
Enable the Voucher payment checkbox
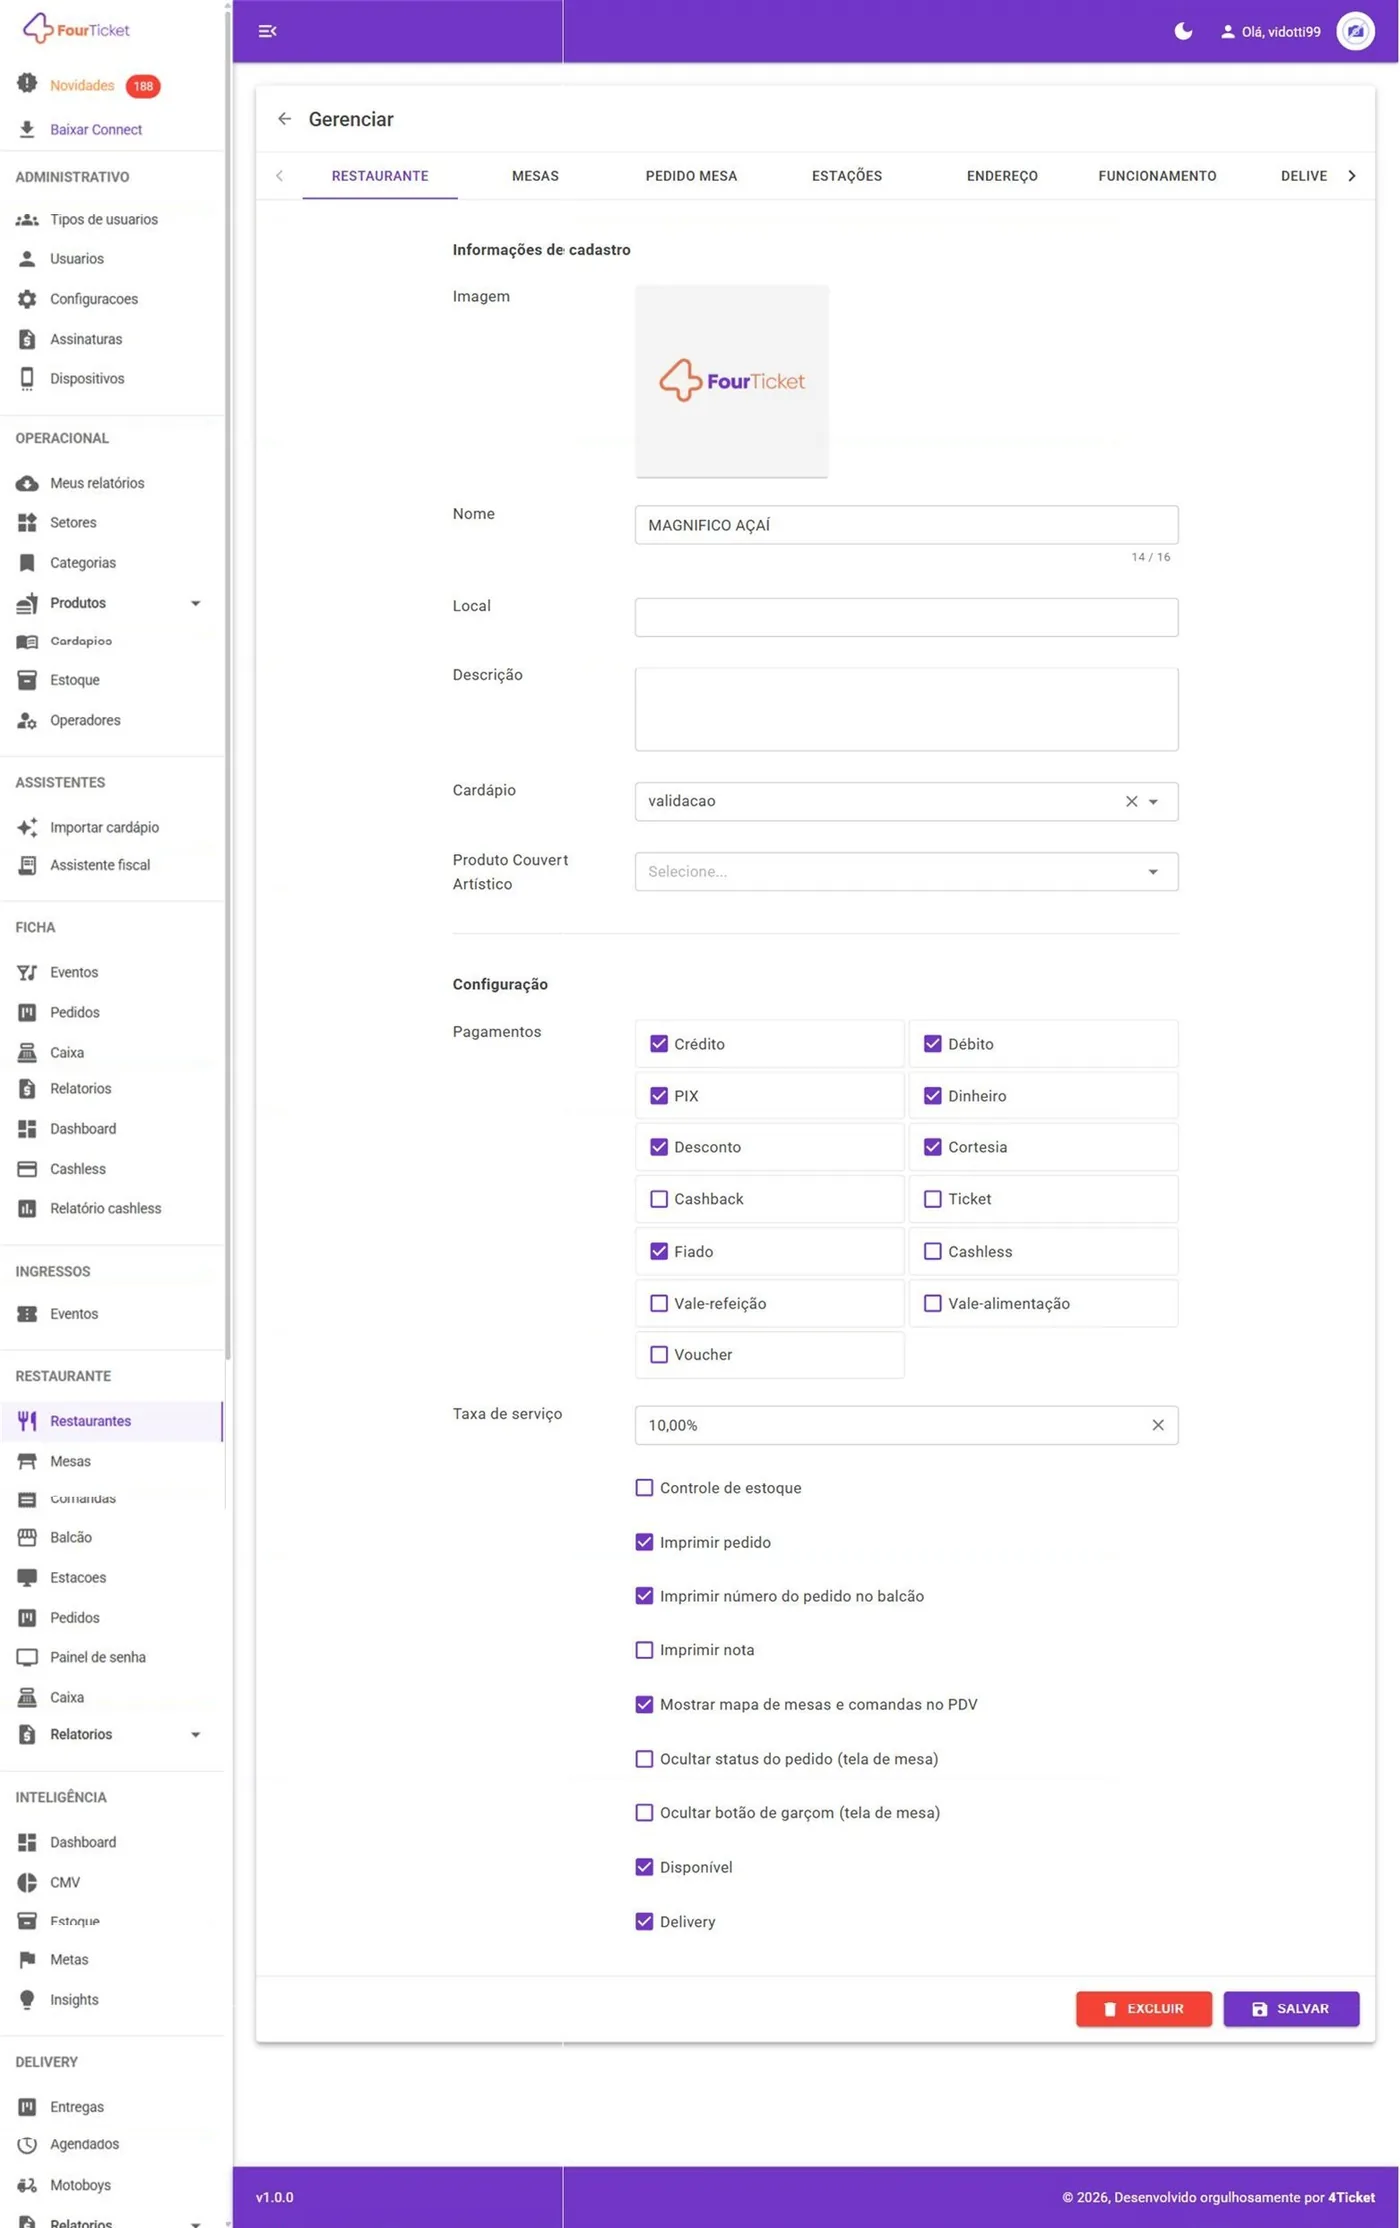[658, 1355]
